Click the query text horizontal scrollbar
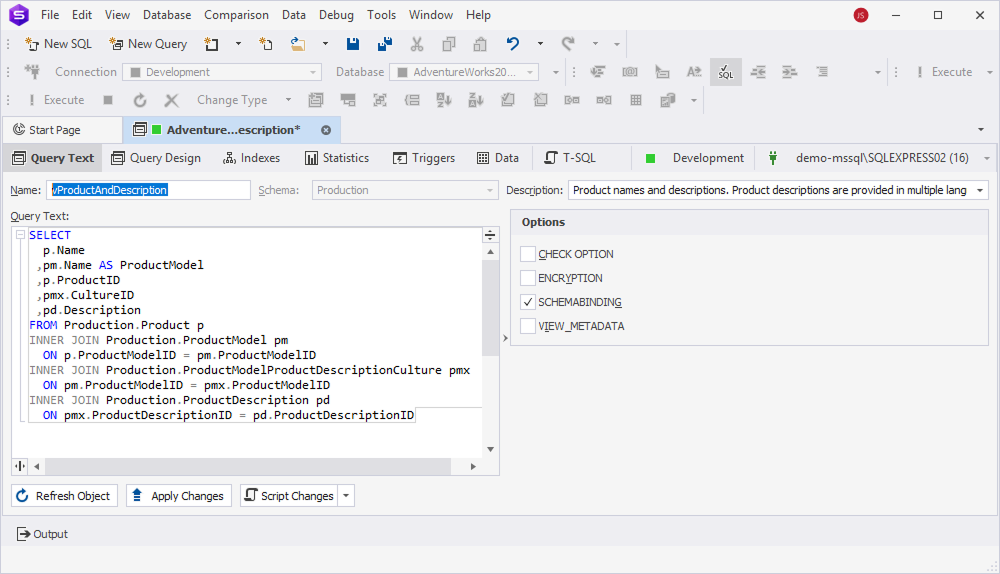Image resolution: width=1000 pixels, height=574 pixels. pos(248,466)
